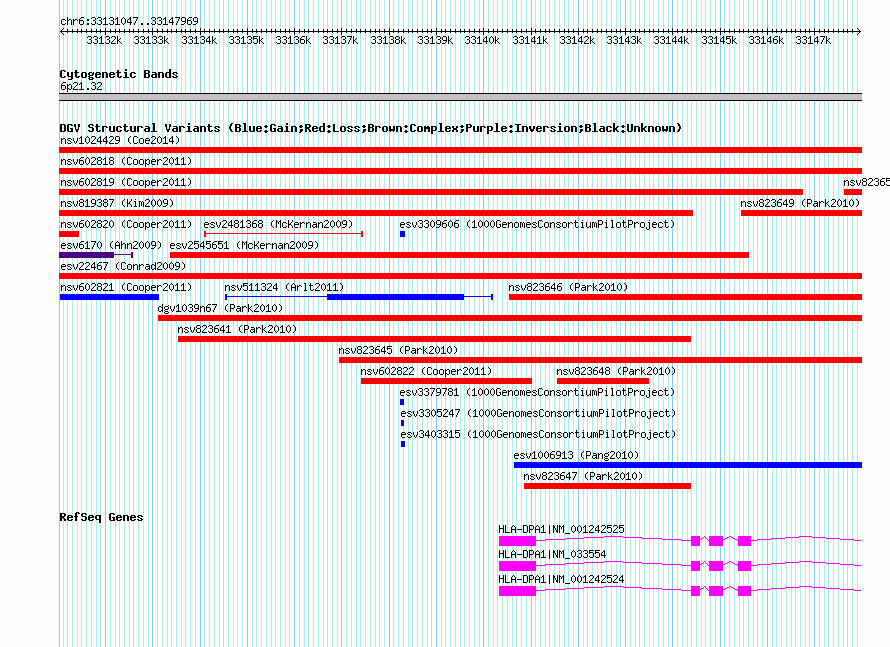Click the purple esv6170 inversion bar
Viewport: 890px width, 647px height.
tap(87, 255)
